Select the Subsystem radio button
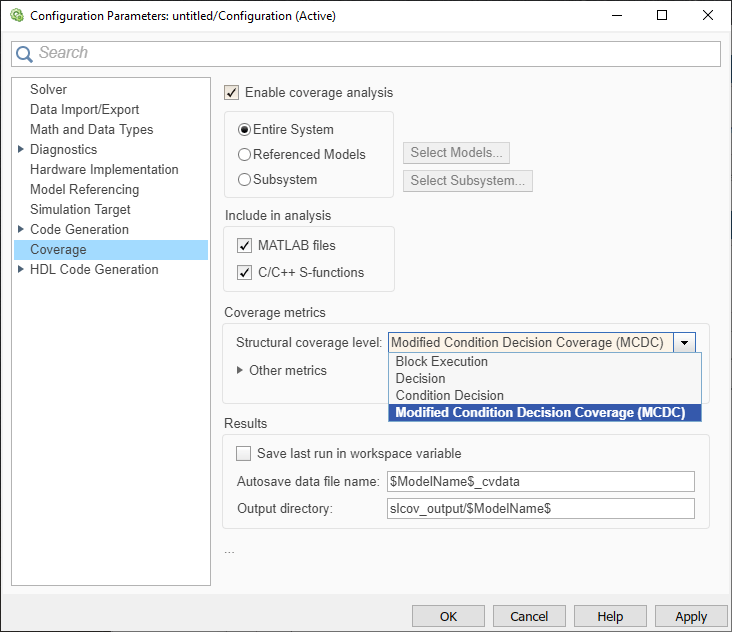 245,180
